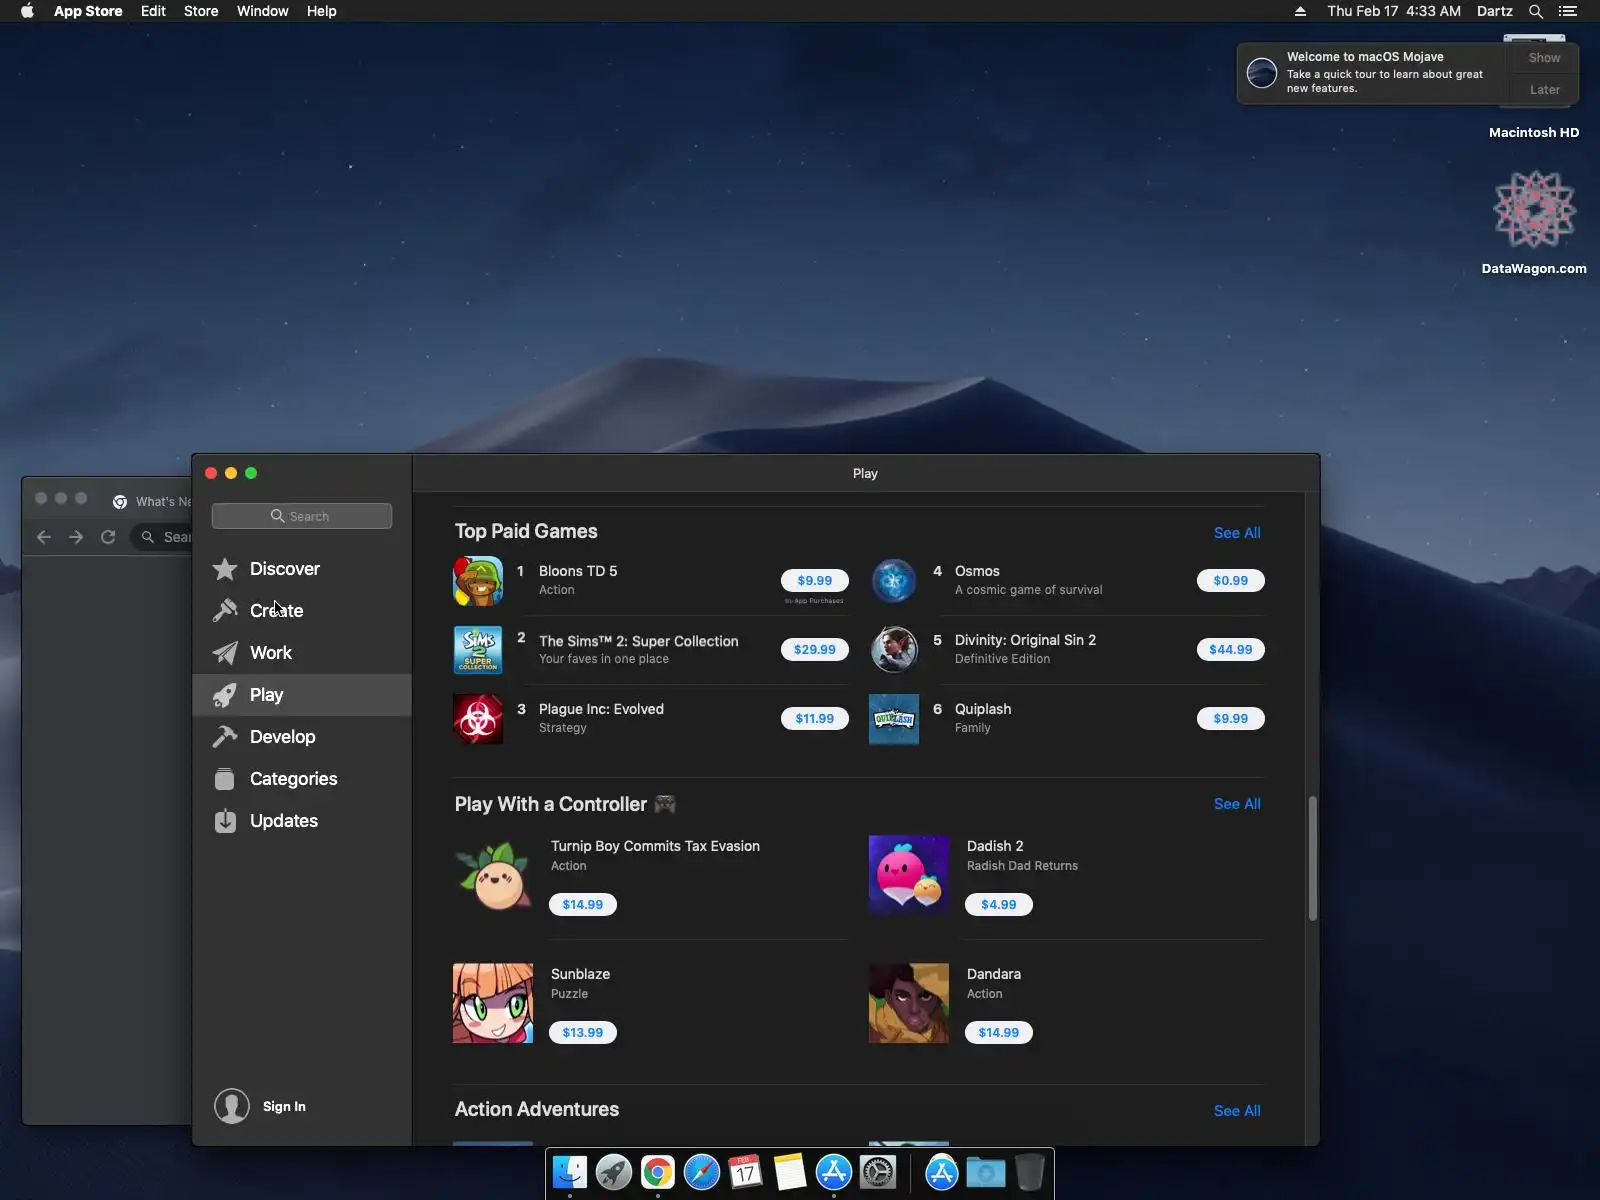The height and width of the screenshot is (1200, 1600).
Task: Click Show on the Mojave welcome notification
Action: [x=1544, y=58]
